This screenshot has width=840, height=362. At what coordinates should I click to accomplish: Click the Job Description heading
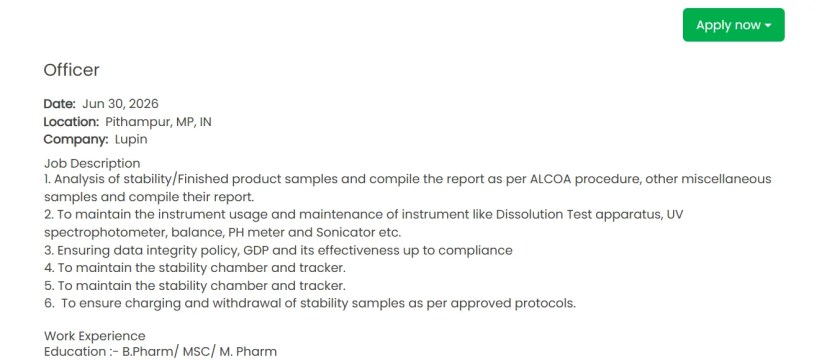[x=92, y=163]
